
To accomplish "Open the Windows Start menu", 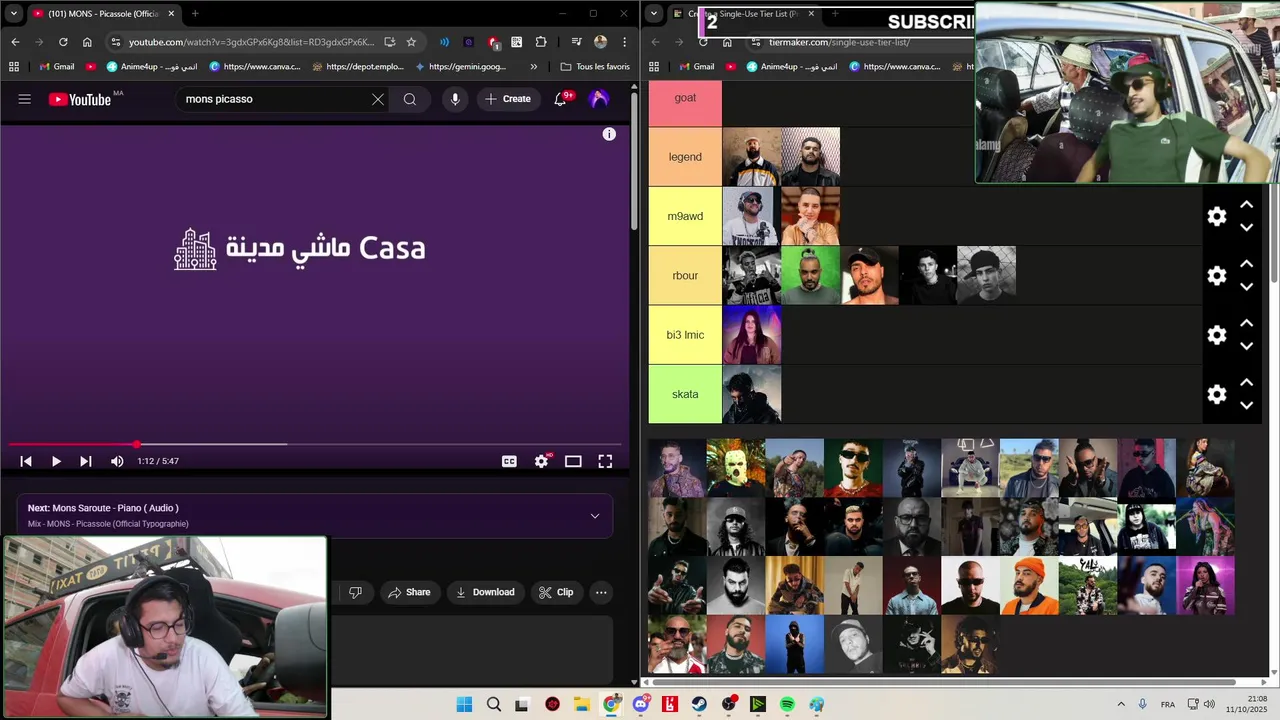I will point(464,704).
